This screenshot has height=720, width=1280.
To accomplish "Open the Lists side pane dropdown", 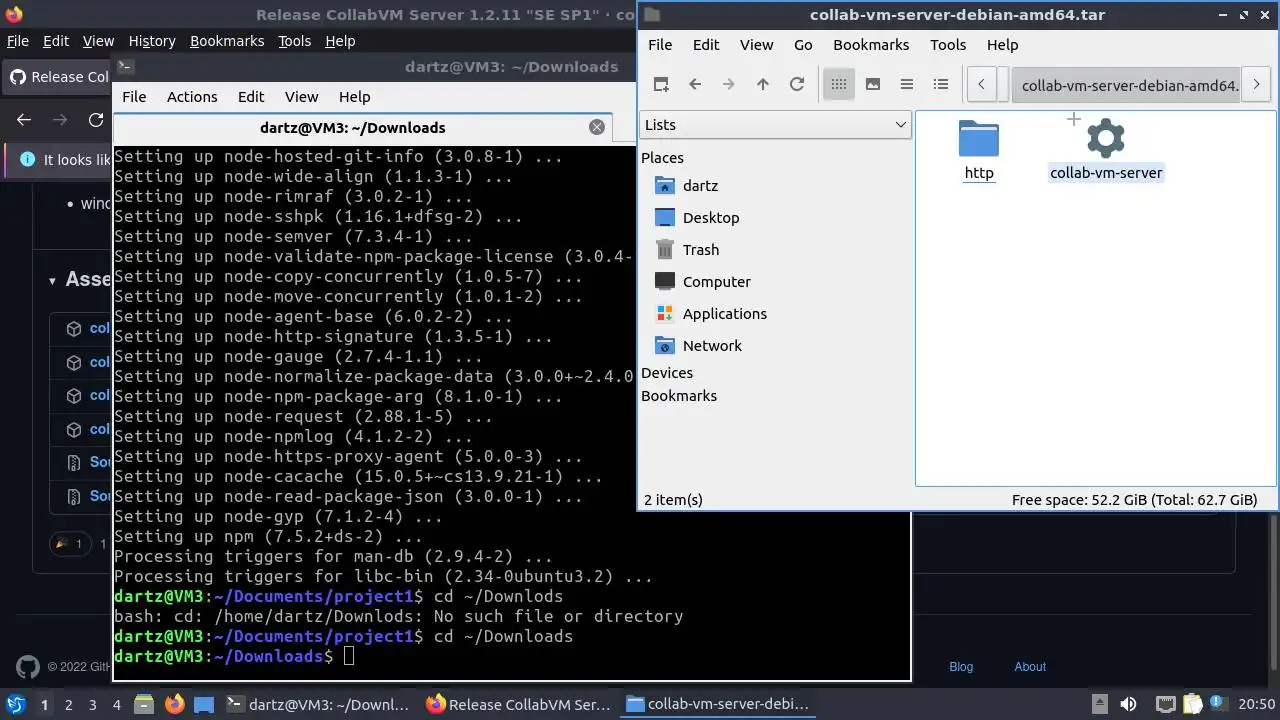I will point(775,125).
